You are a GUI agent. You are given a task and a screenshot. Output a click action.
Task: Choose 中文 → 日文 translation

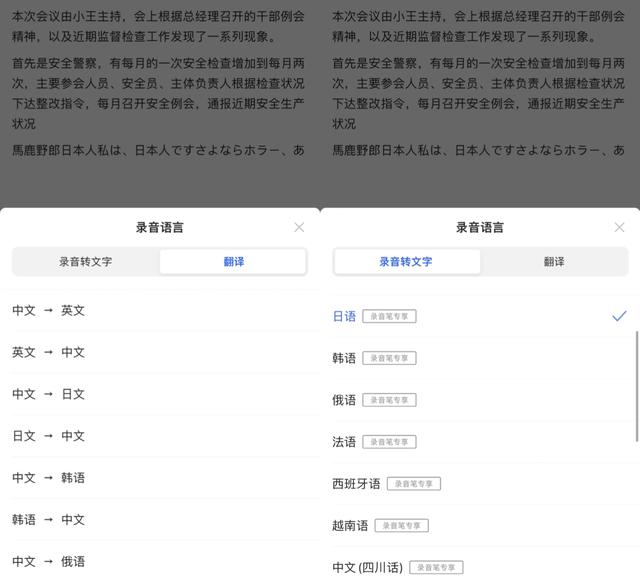pos(160,394)
